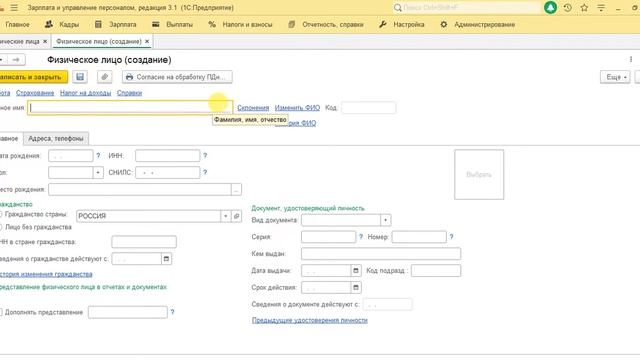640x360 pixels.
Task: Click Согласие на обработку ПДн button
Action: (177, 77)
